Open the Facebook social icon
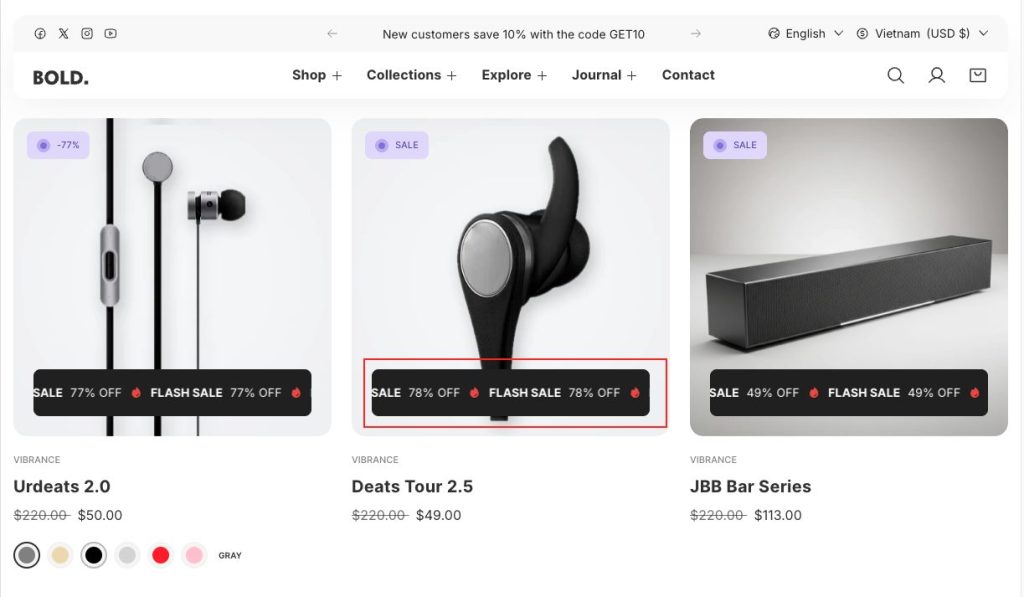 point(40,33)
